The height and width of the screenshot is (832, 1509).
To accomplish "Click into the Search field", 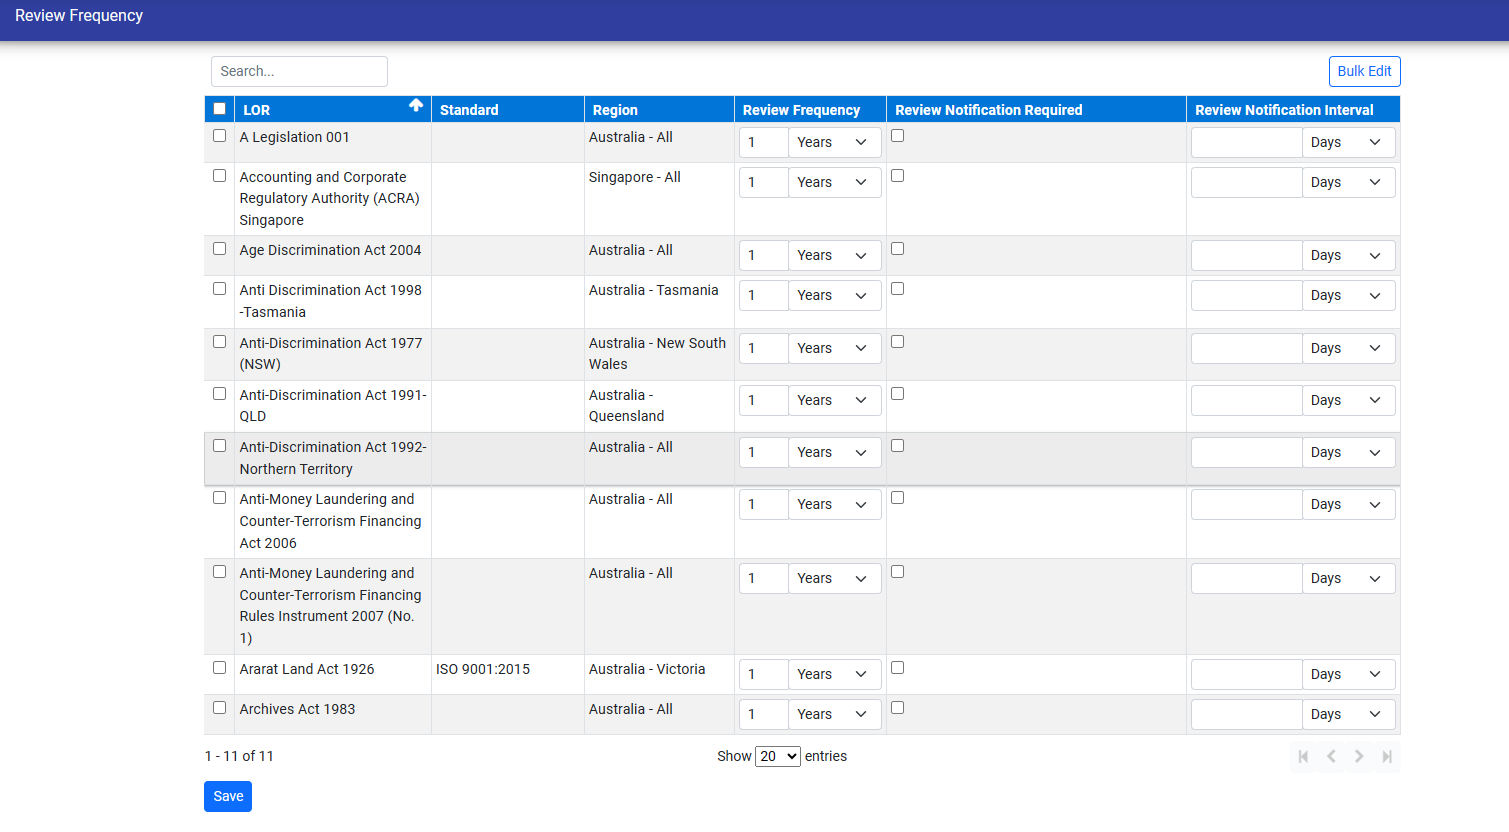I will tap(299, 71).
